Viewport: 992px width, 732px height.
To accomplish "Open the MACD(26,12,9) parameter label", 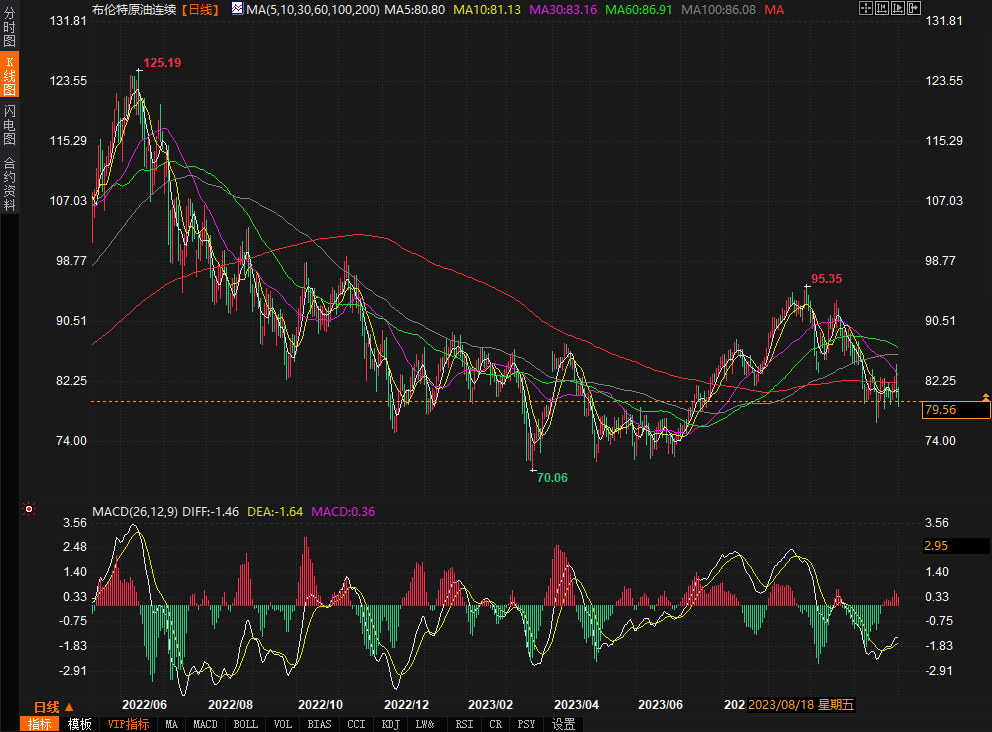I will click(x=135, y=512).
